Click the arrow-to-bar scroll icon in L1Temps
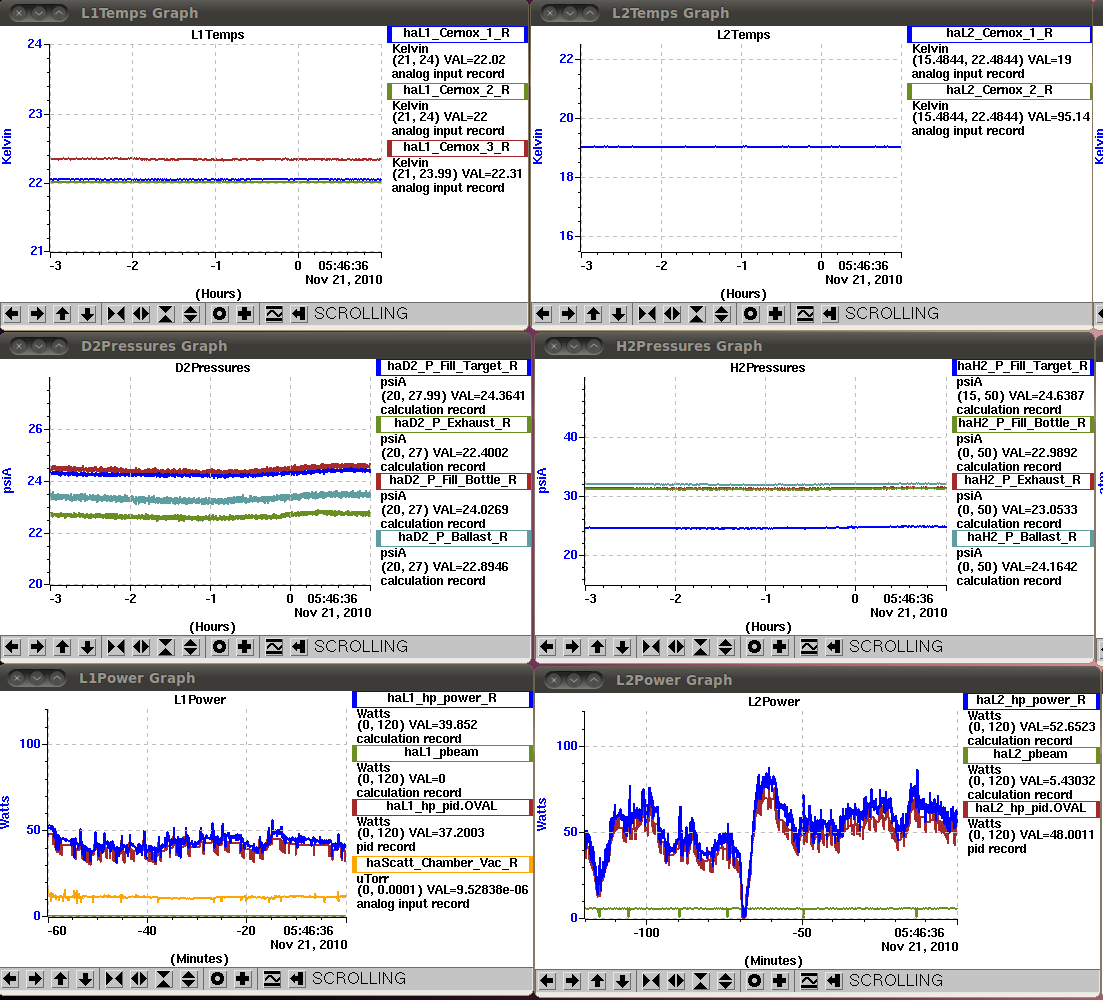The width and height of the screenshot is (1103, 1000). pyautogui.click(x=299, y=314)
